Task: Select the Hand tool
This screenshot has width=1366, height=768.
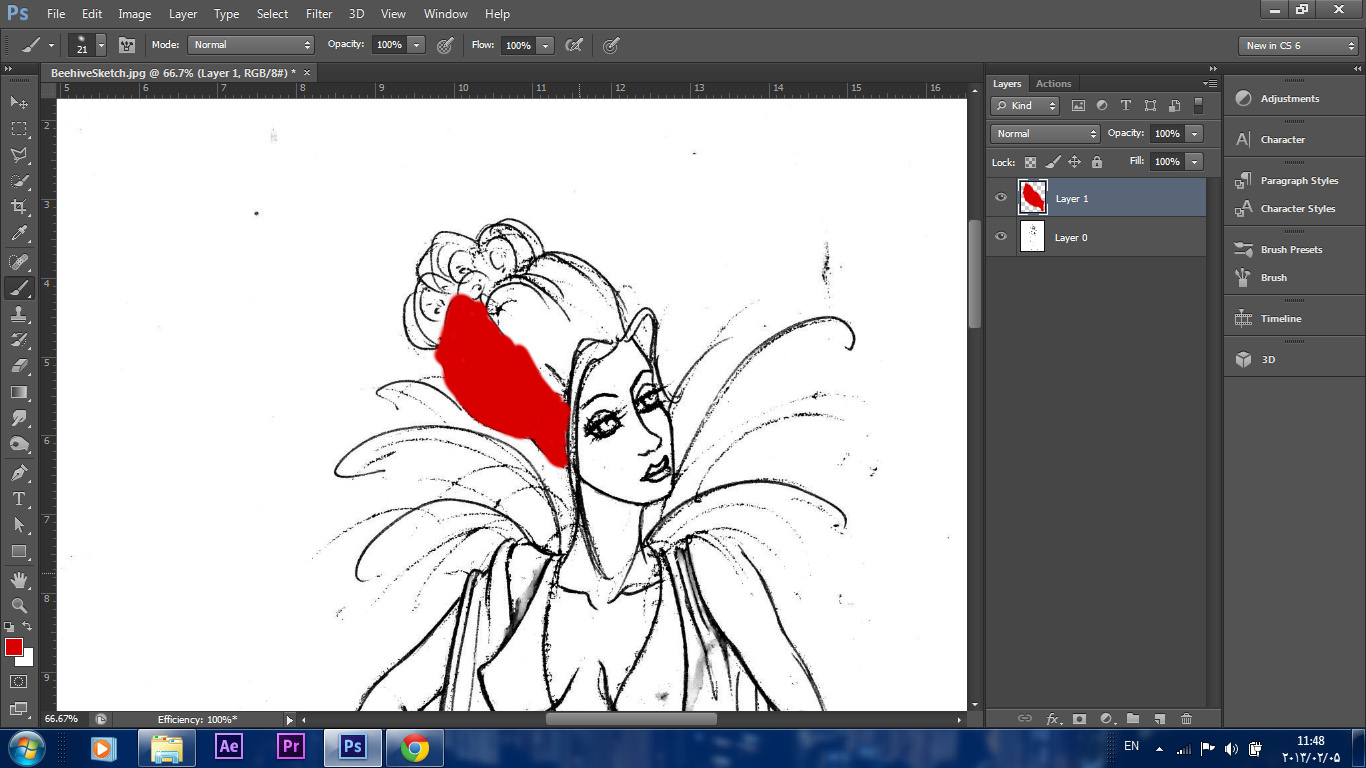Action: coord(19,580)
